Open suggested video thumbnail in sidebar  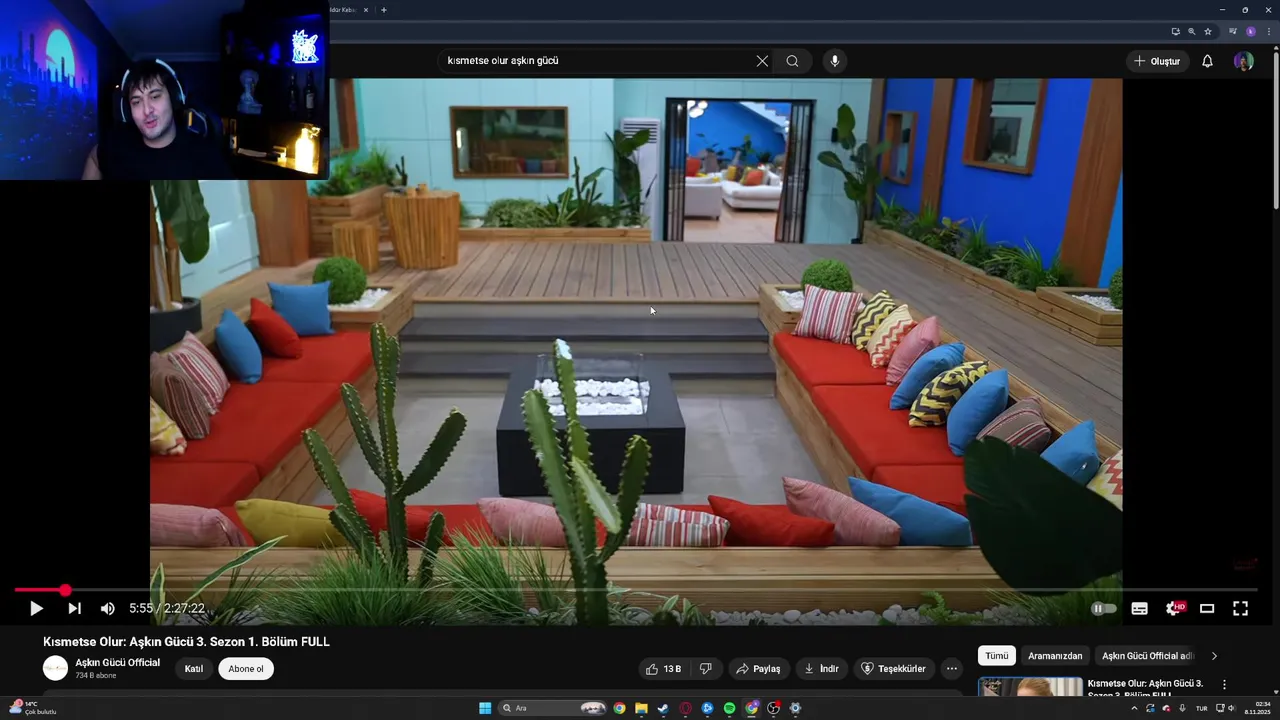pos(1029,686)
